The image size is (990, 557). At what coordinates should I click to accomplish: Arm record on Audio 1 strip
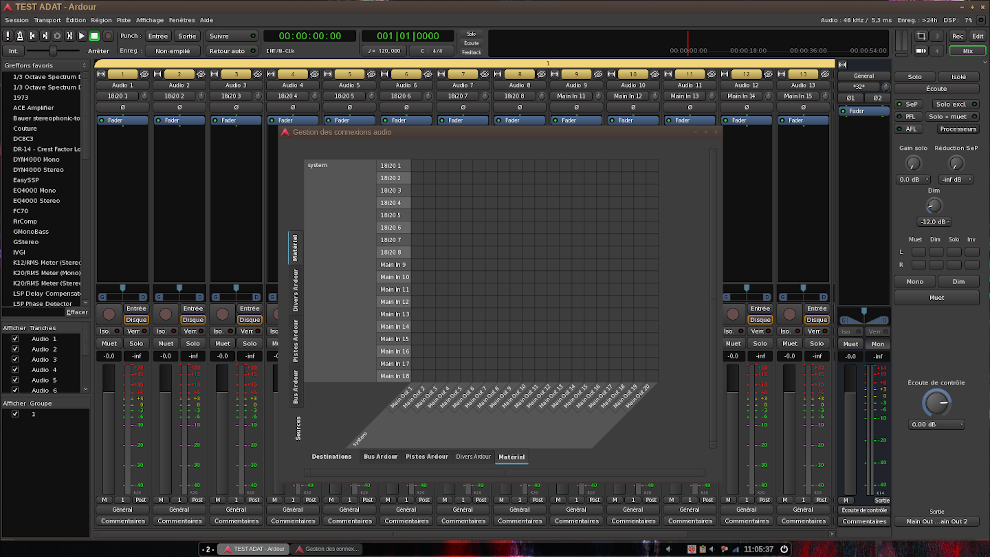pyautogui.click(x=108, y=314)
